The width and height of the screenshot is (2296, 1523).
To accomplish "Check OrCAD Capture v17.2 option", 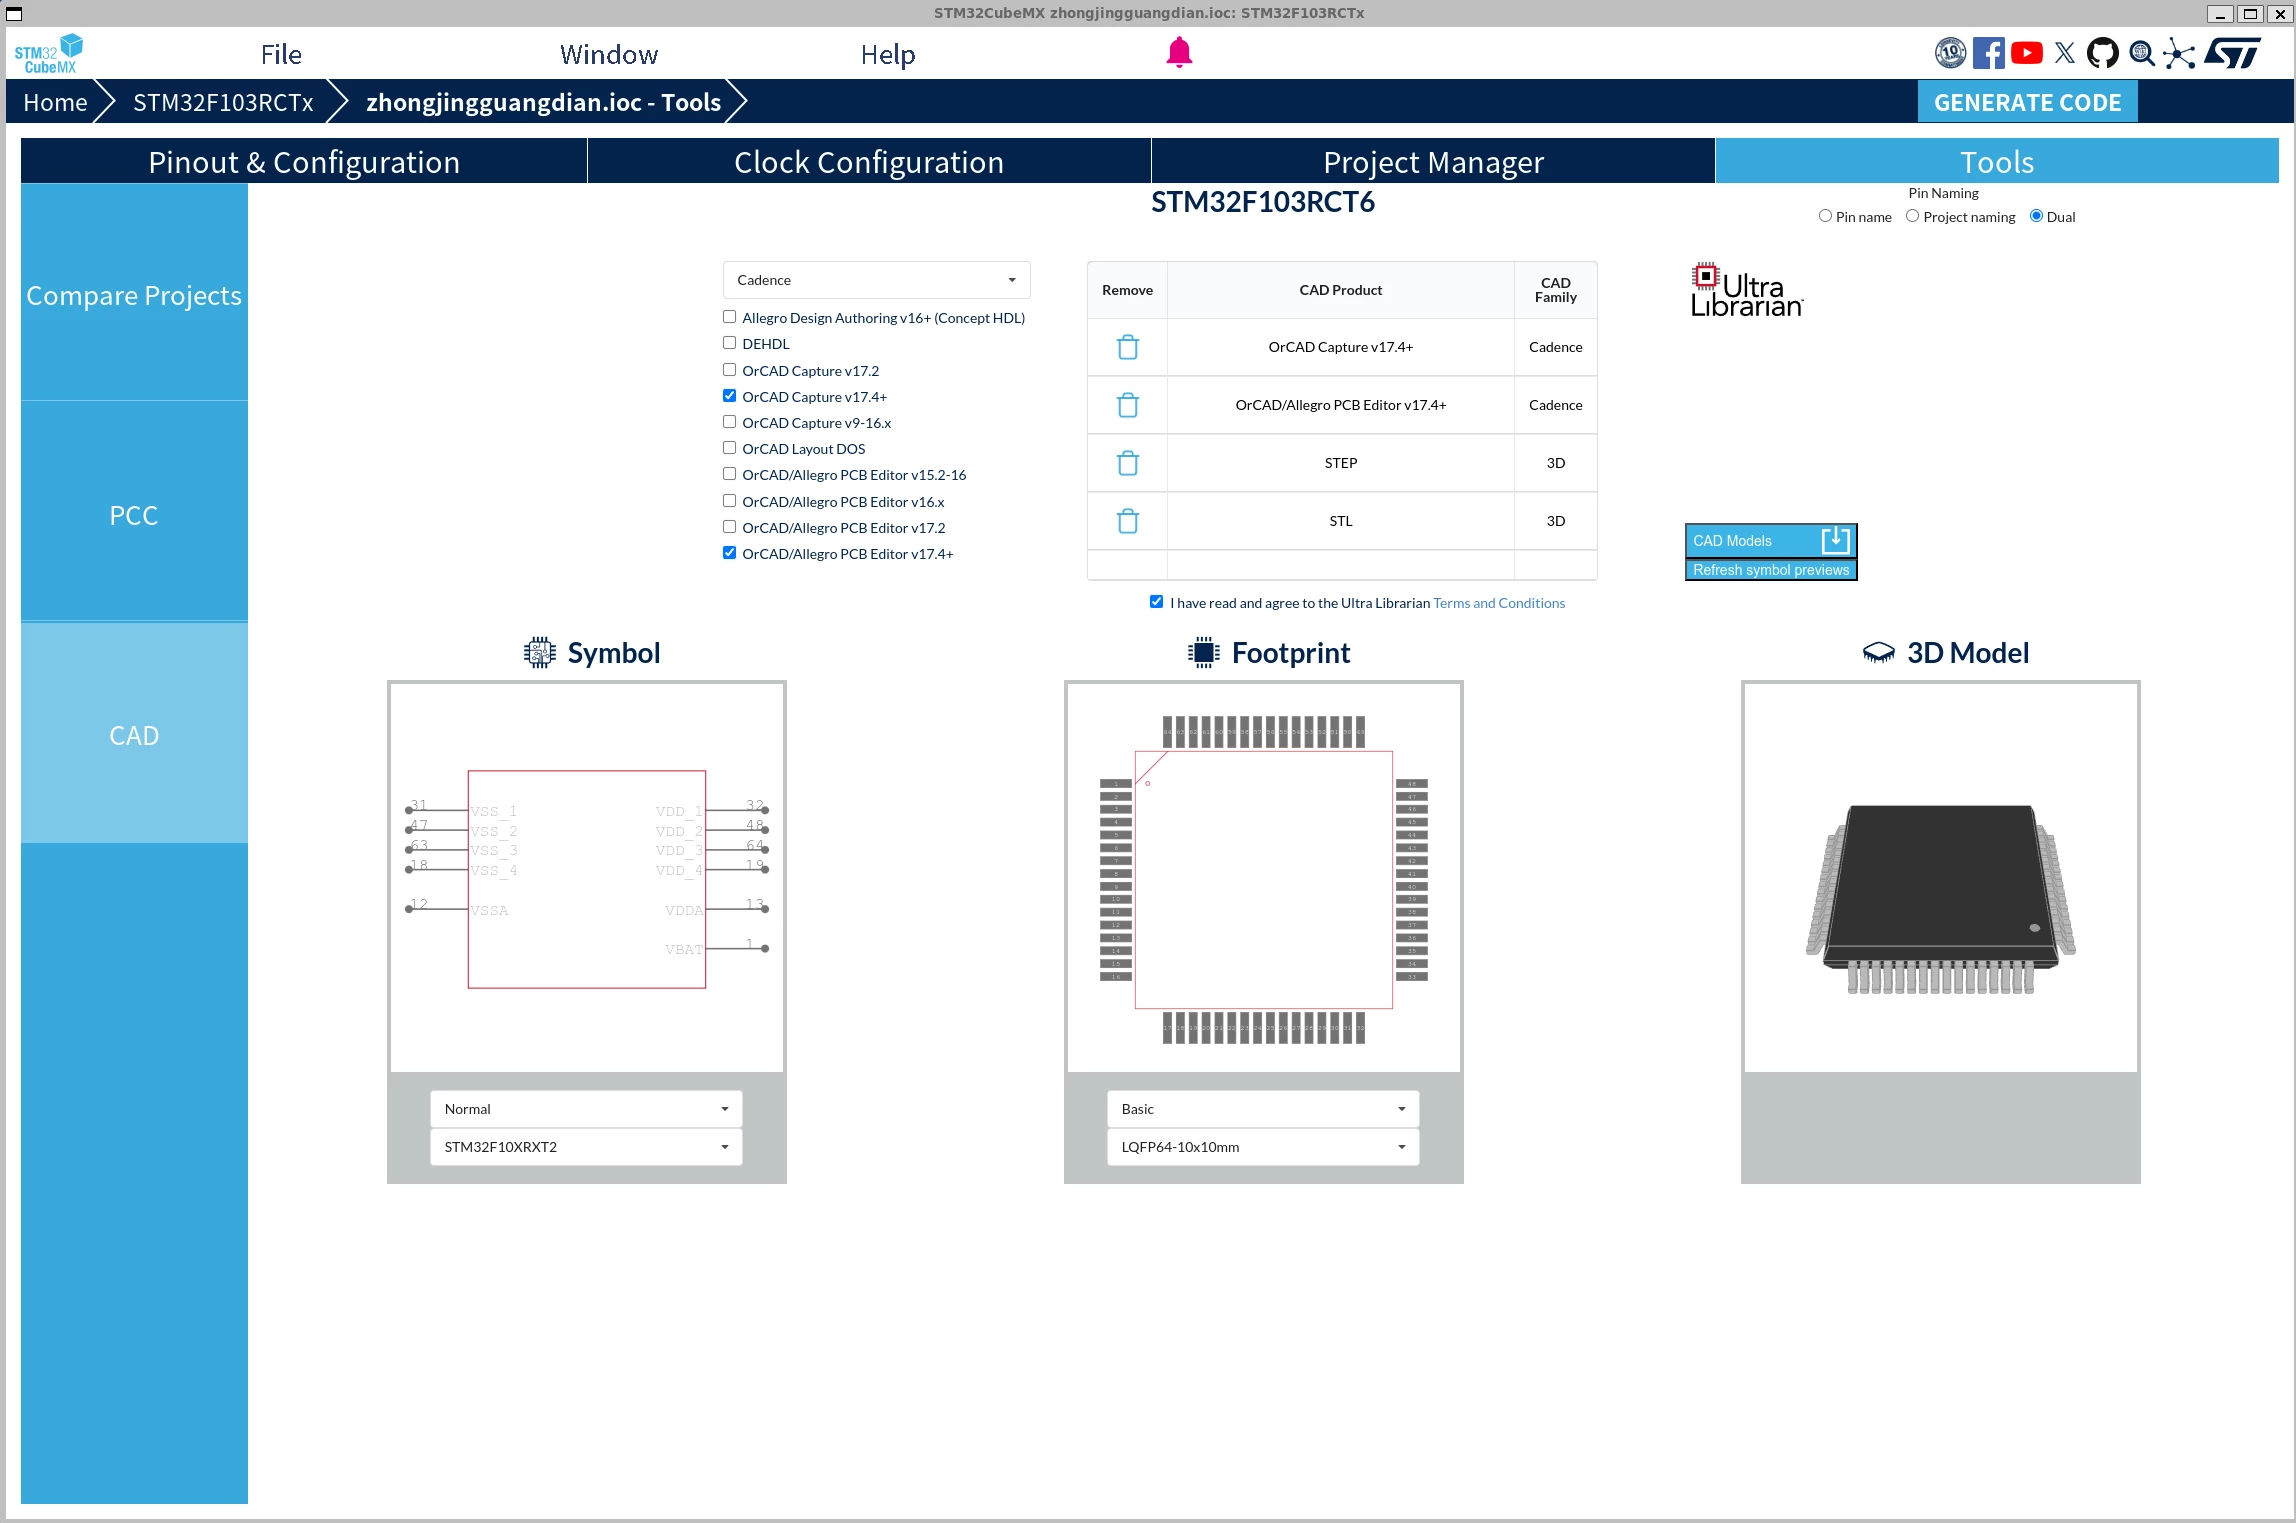I will pyautogui.click(x=729, y=370).
